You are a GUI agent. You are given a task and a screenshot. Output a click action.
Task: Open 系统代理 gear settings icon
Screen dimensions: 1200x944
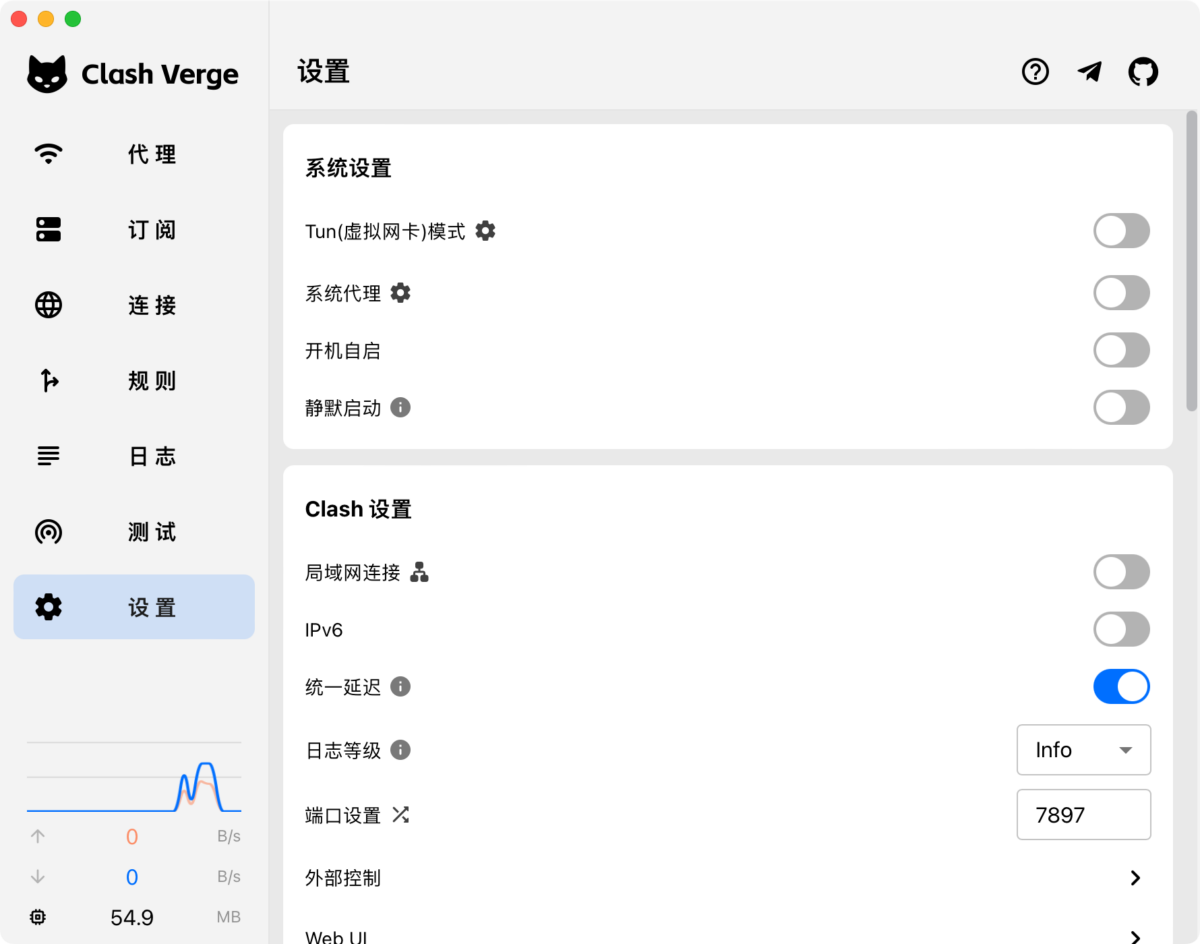[x=400, y=293]
